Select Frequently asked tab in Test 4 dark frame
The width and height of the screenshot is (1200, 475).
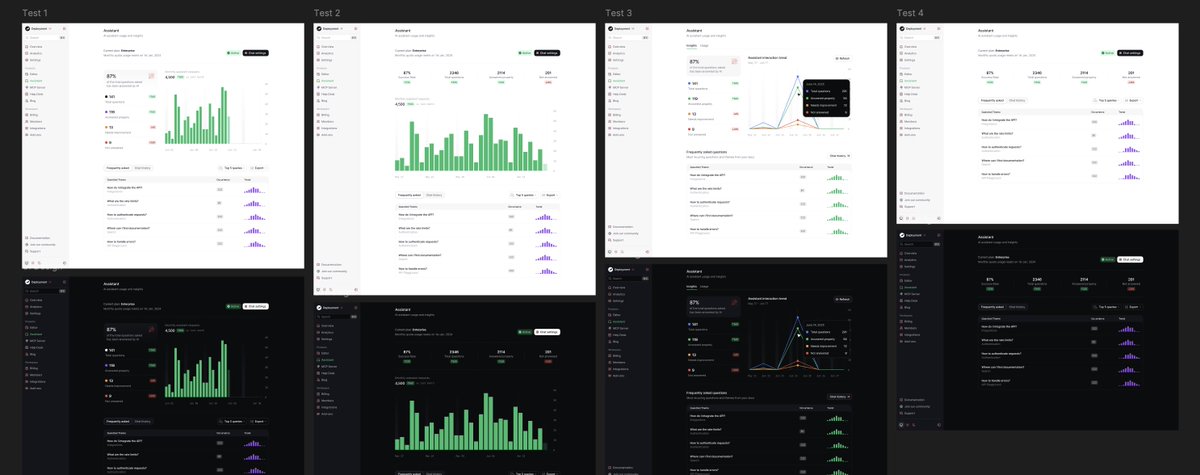tap(992, 307)
